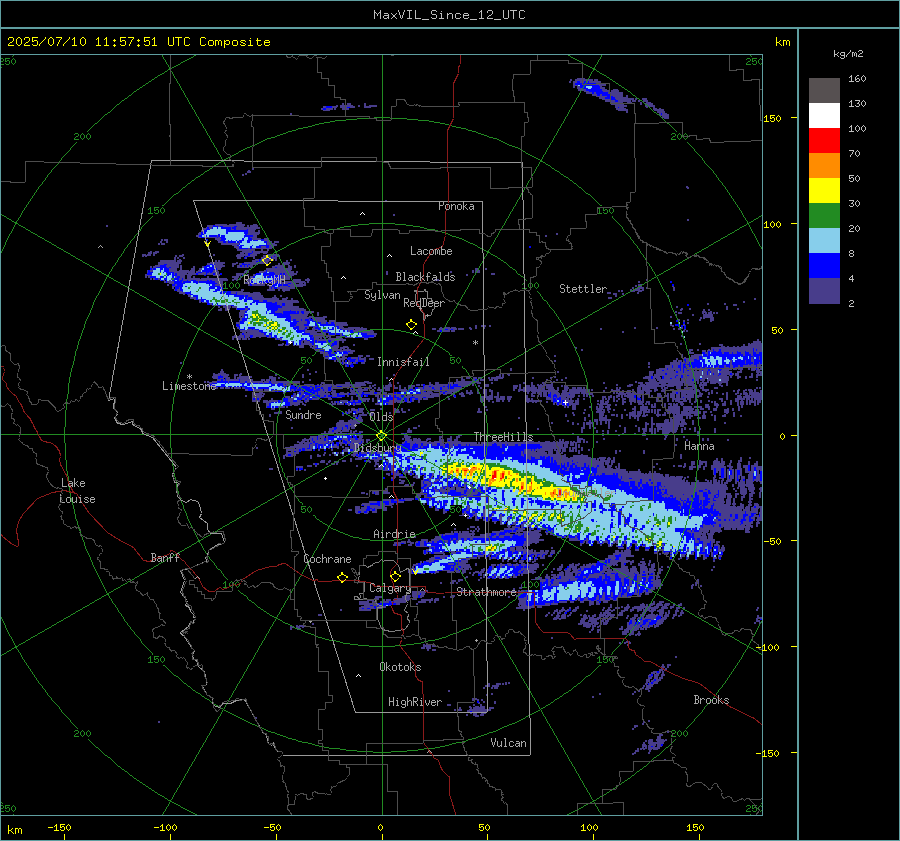Click the -100 tick on the right axis
Image resolution: width=900 pixels, height=841 pixels.
[x=768, y=647]
